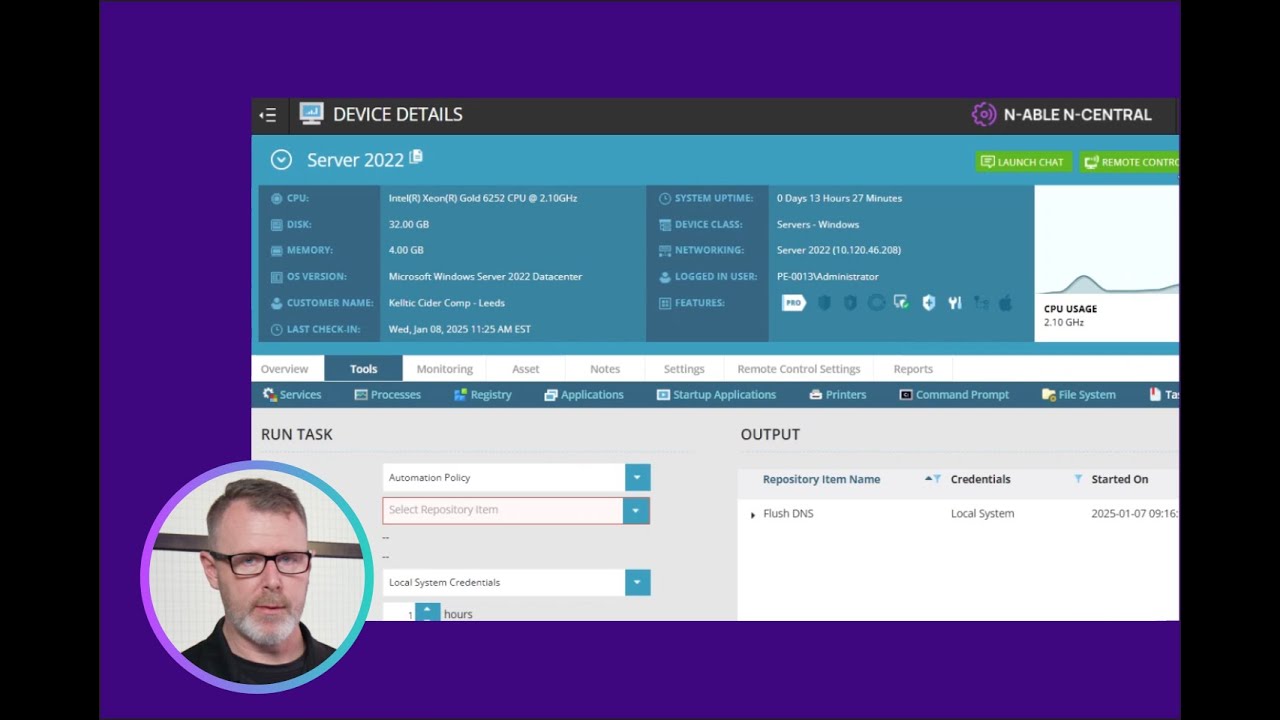Open the Monitoring tab
The width and height of the screenshot is (1280, 720).
[x=445, y=369]
